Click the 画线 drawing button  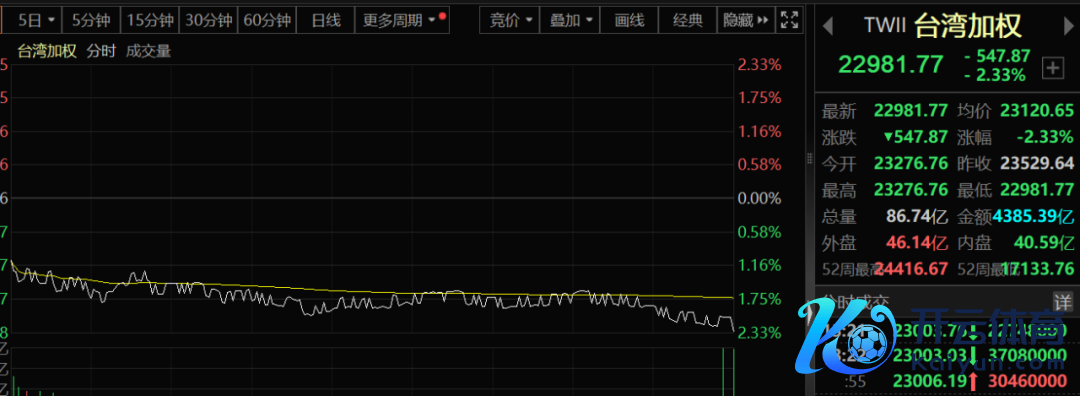click(x=630, y=20)
